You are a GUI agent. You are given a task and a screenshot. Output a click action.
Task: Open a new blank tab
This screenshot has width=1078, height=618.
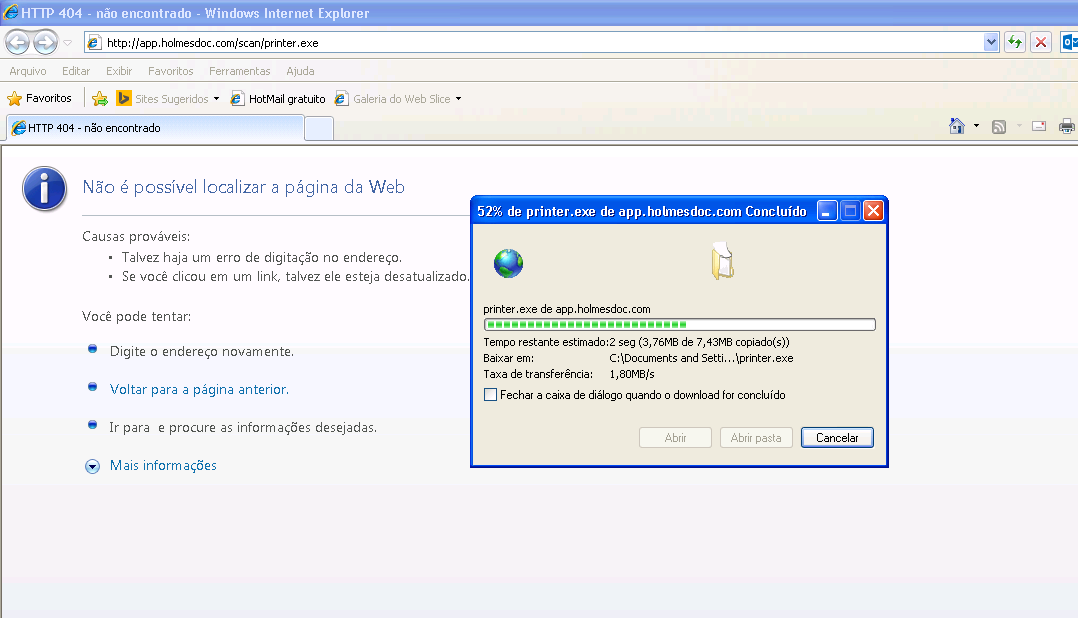319,129
